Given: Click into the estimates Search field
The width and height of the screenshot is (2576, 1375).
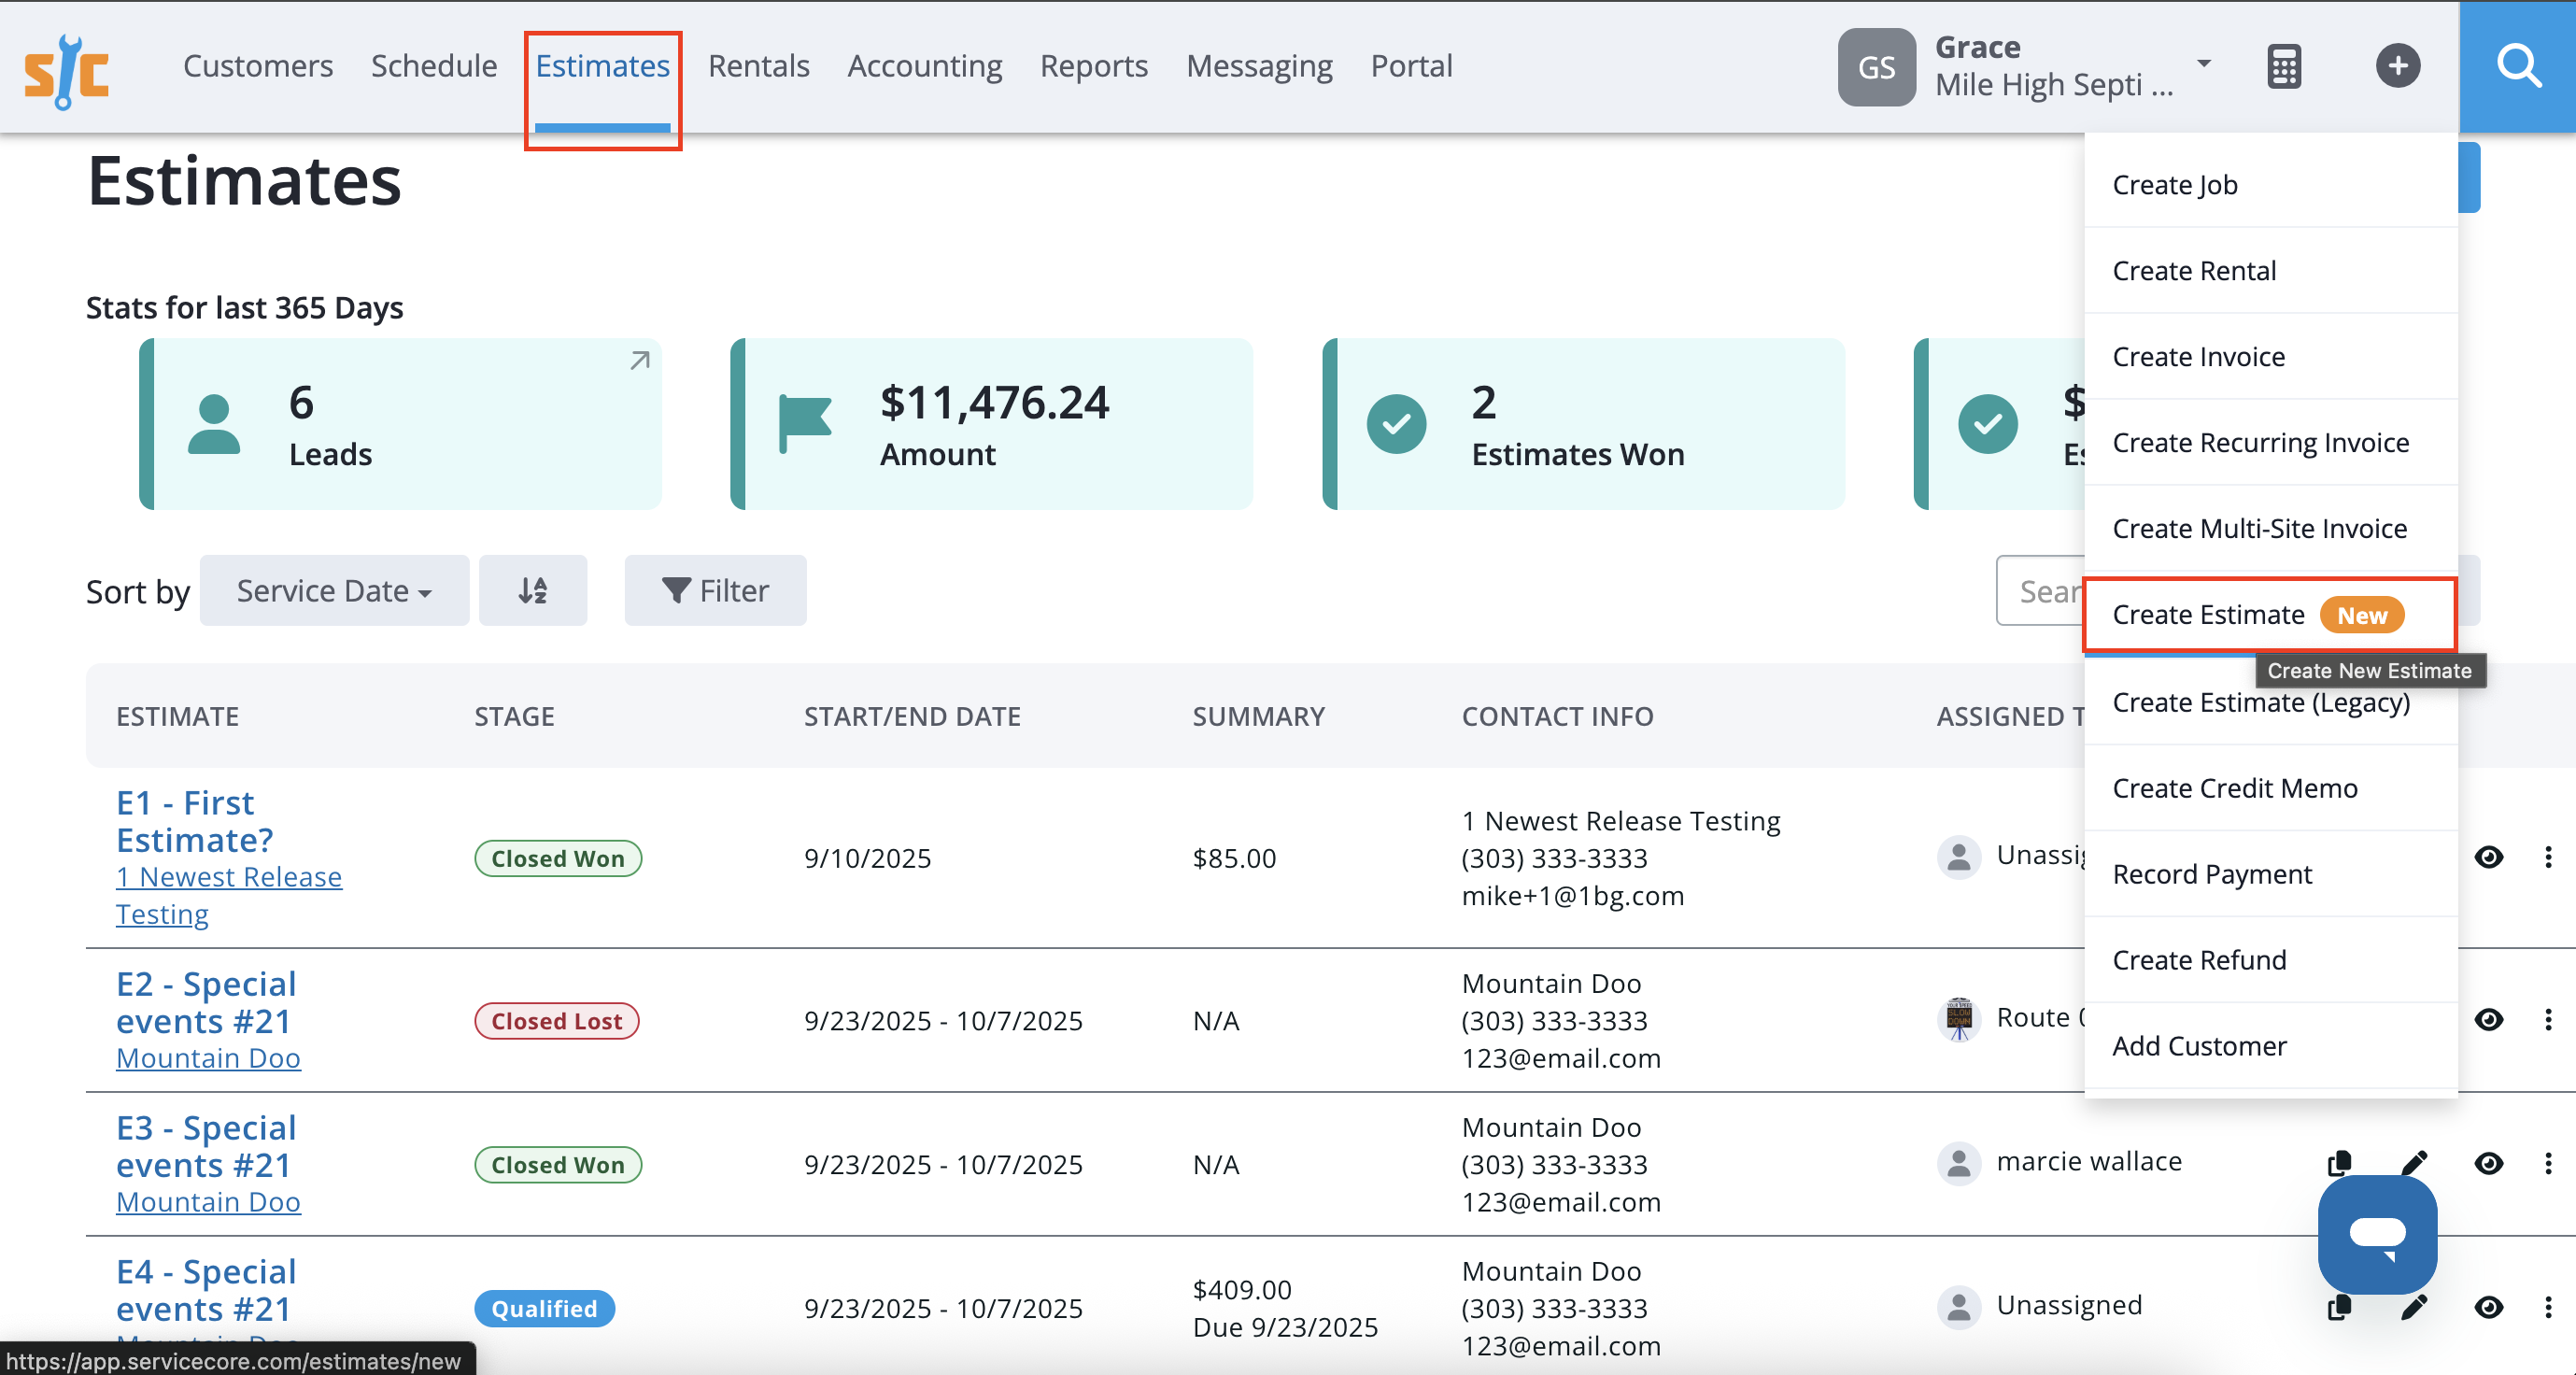Looking at the screenshot, I should [2040, 590].
